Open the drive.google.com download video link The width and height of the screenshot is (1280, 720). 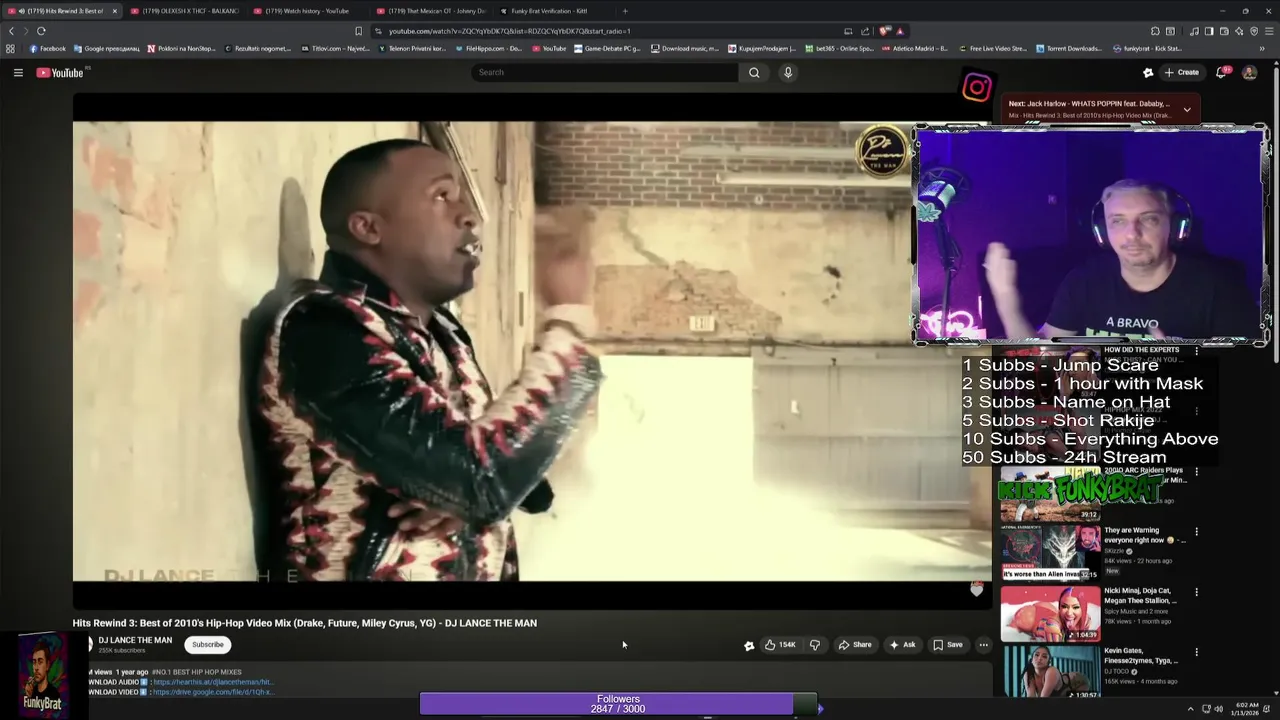pos(213,692)
